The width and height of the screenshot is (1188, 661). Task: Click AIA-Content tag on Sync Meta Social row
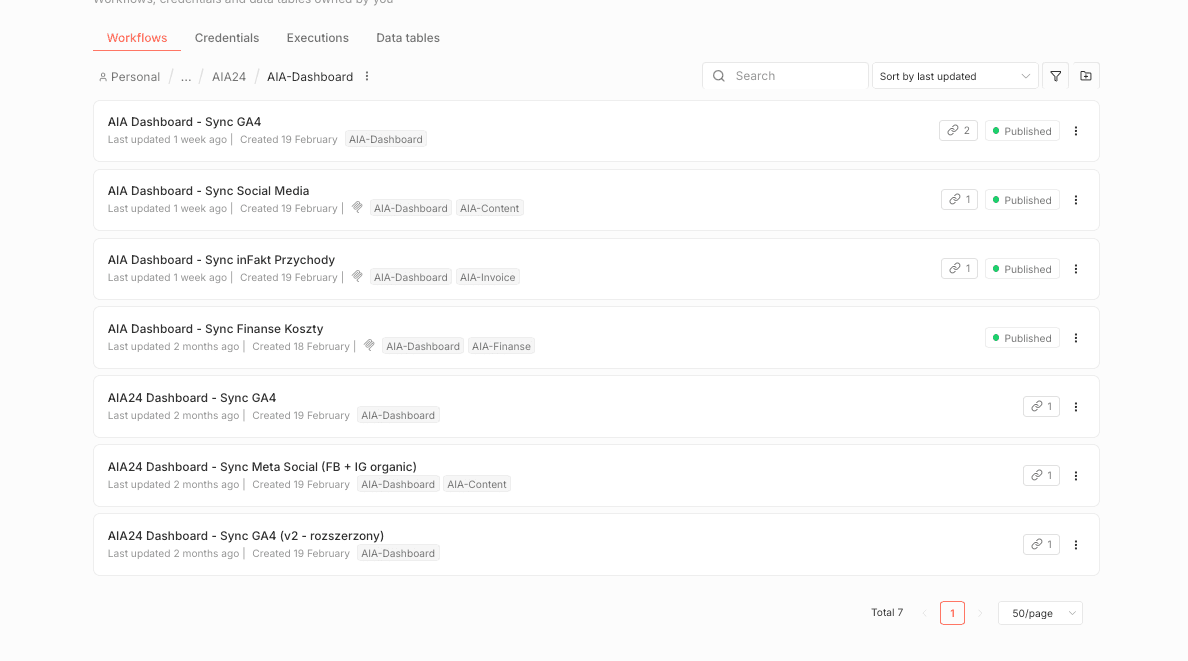pyautogui.click(x=477, y=484)
